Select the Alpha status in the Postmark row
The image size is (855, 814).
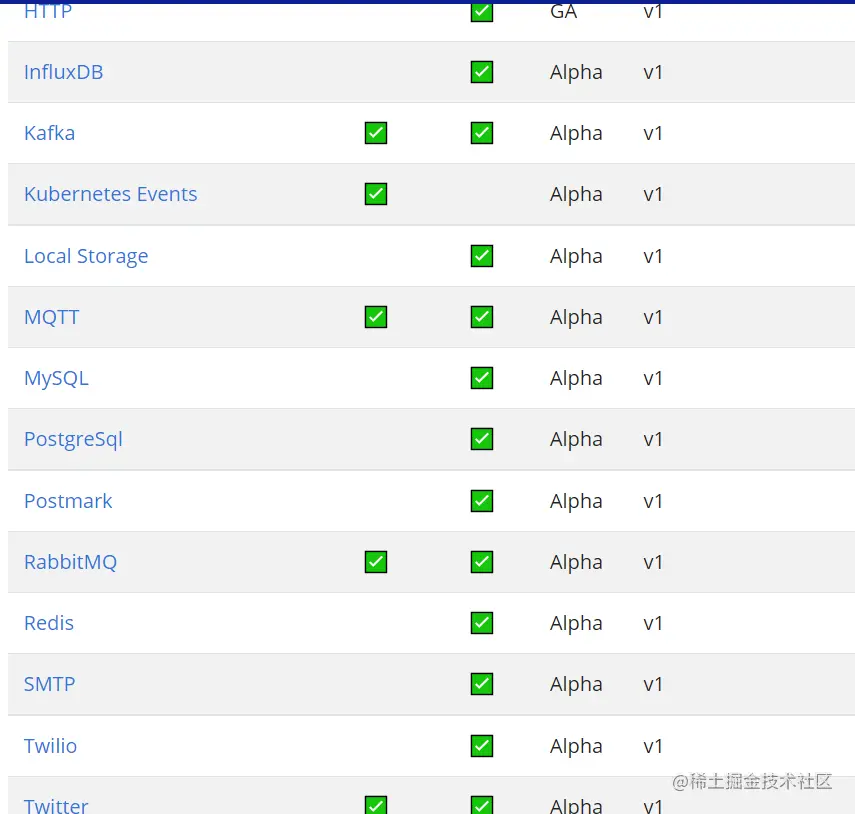coord(576,502)
